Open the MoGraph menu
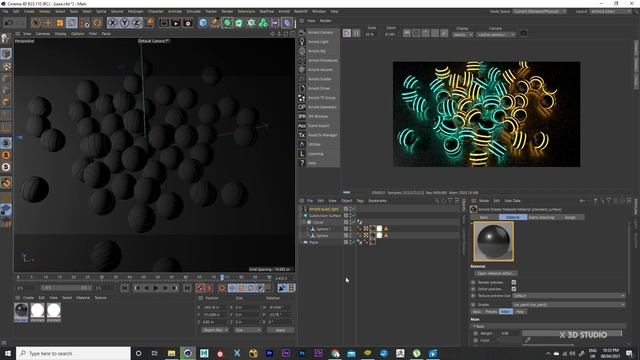This screenshot has width=640, height=360. [136, 11]
